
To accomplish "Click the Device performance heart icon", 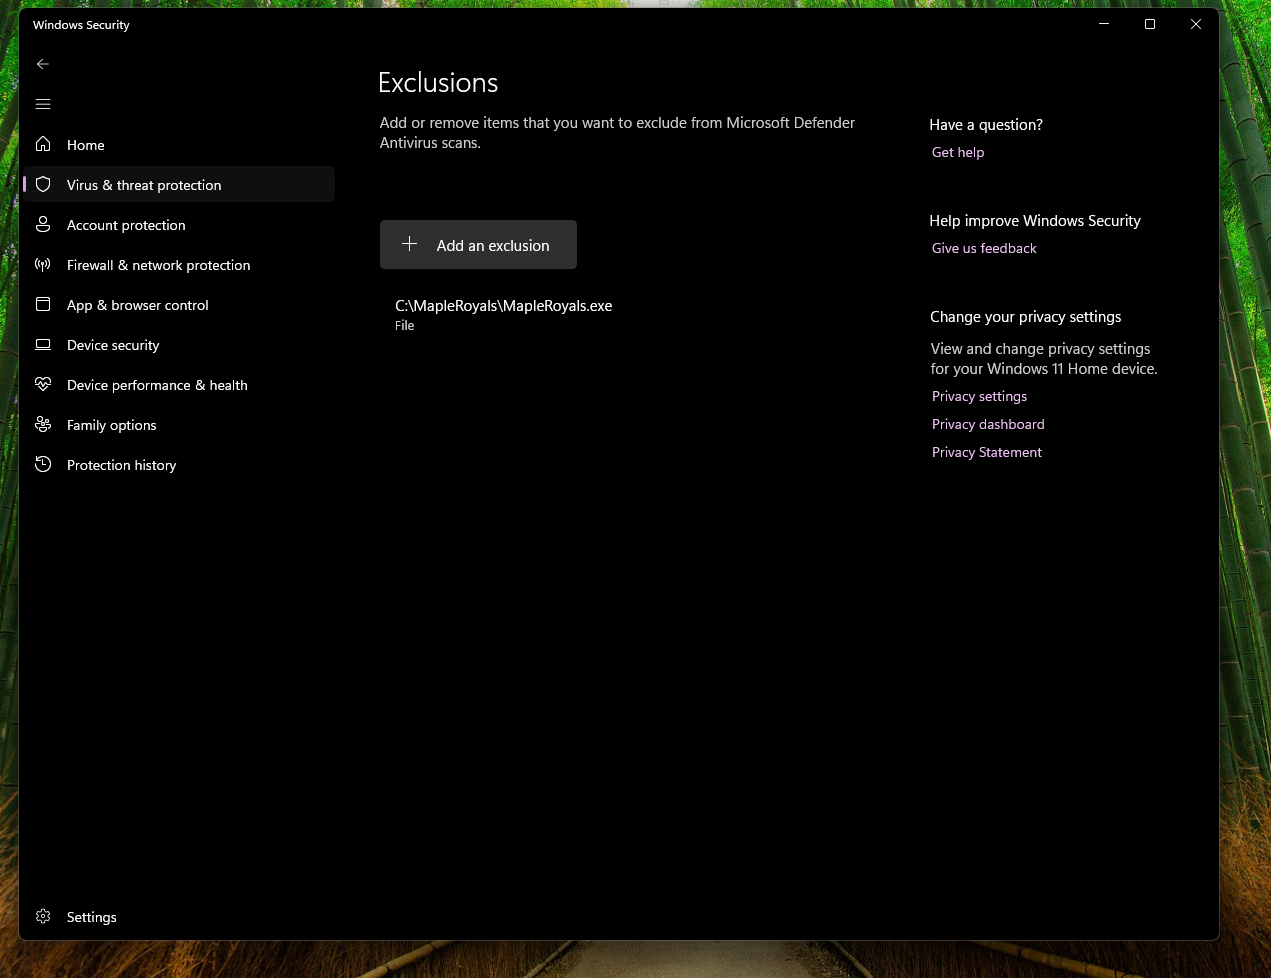I will [43, 384].
